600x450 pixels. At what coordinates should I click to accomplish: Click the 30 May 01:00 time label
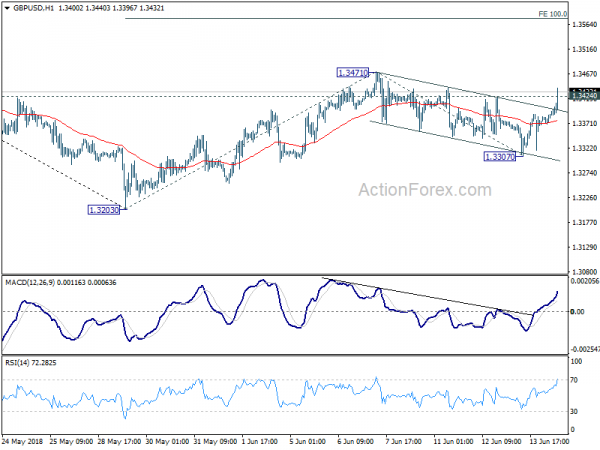(167, 441)
